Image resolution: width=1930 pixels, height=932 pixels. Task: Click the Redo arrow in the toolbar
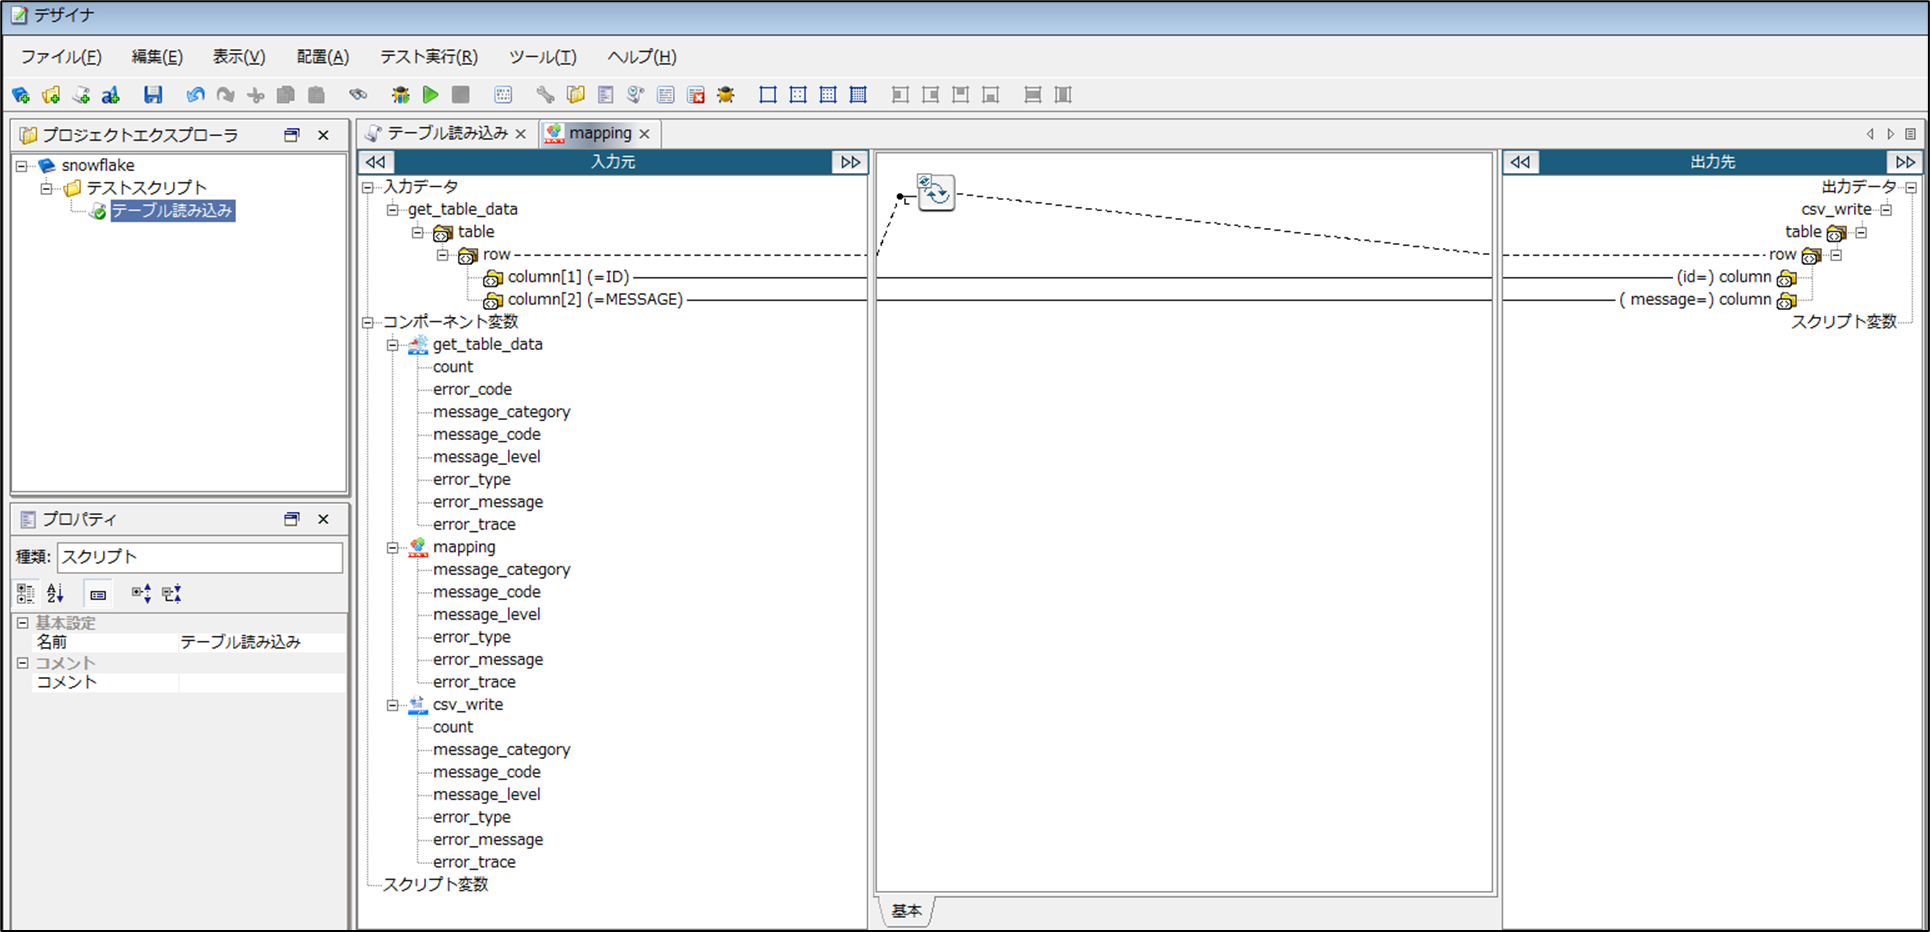pyautogui.click(x=226, y=95)
